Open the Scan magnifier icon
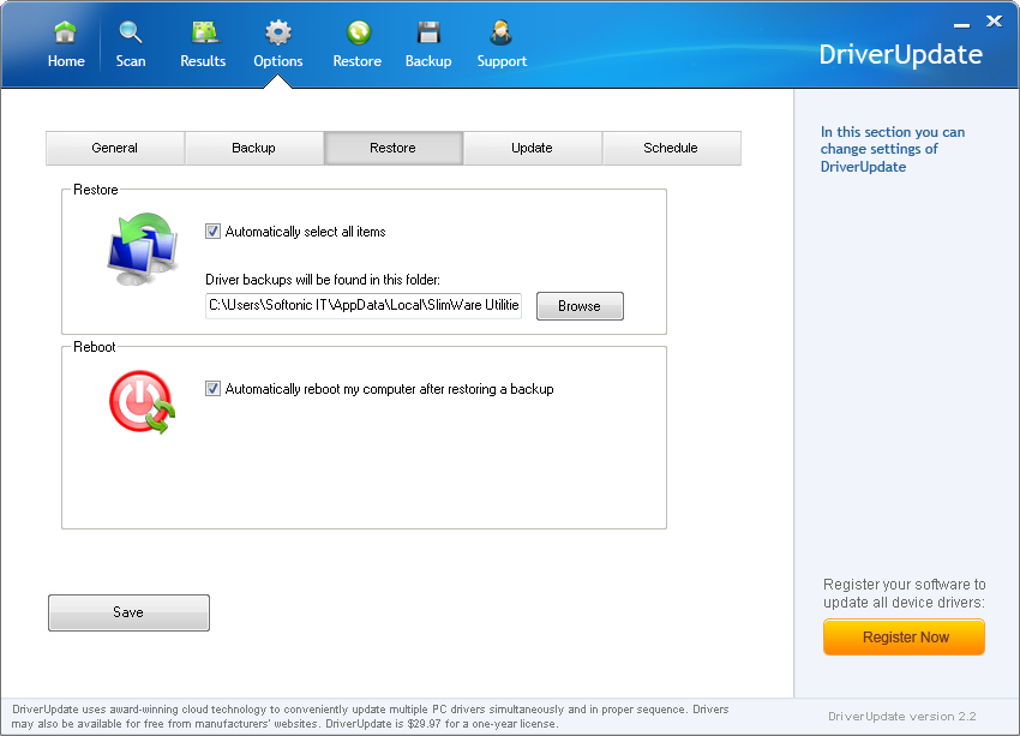The image size is (1020, 736). (x=130, y=32)
